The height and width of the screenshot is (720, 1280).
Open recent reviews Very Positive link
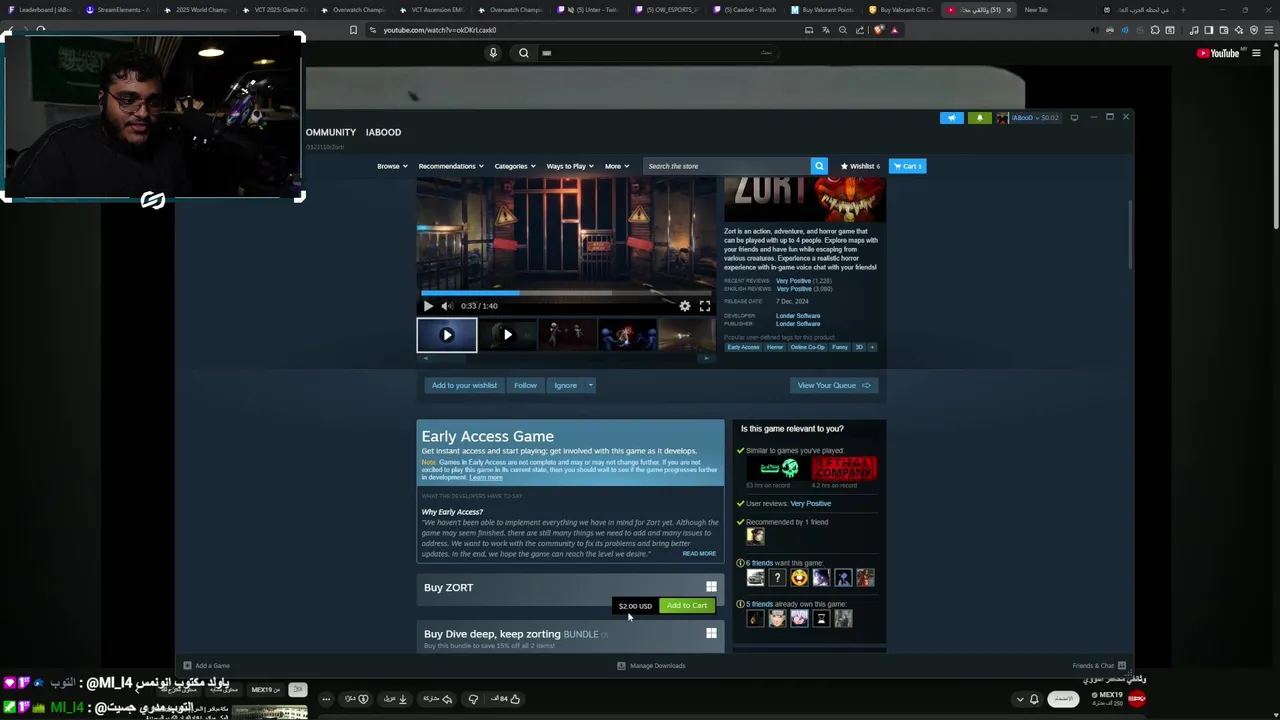(x=794, y=281)
